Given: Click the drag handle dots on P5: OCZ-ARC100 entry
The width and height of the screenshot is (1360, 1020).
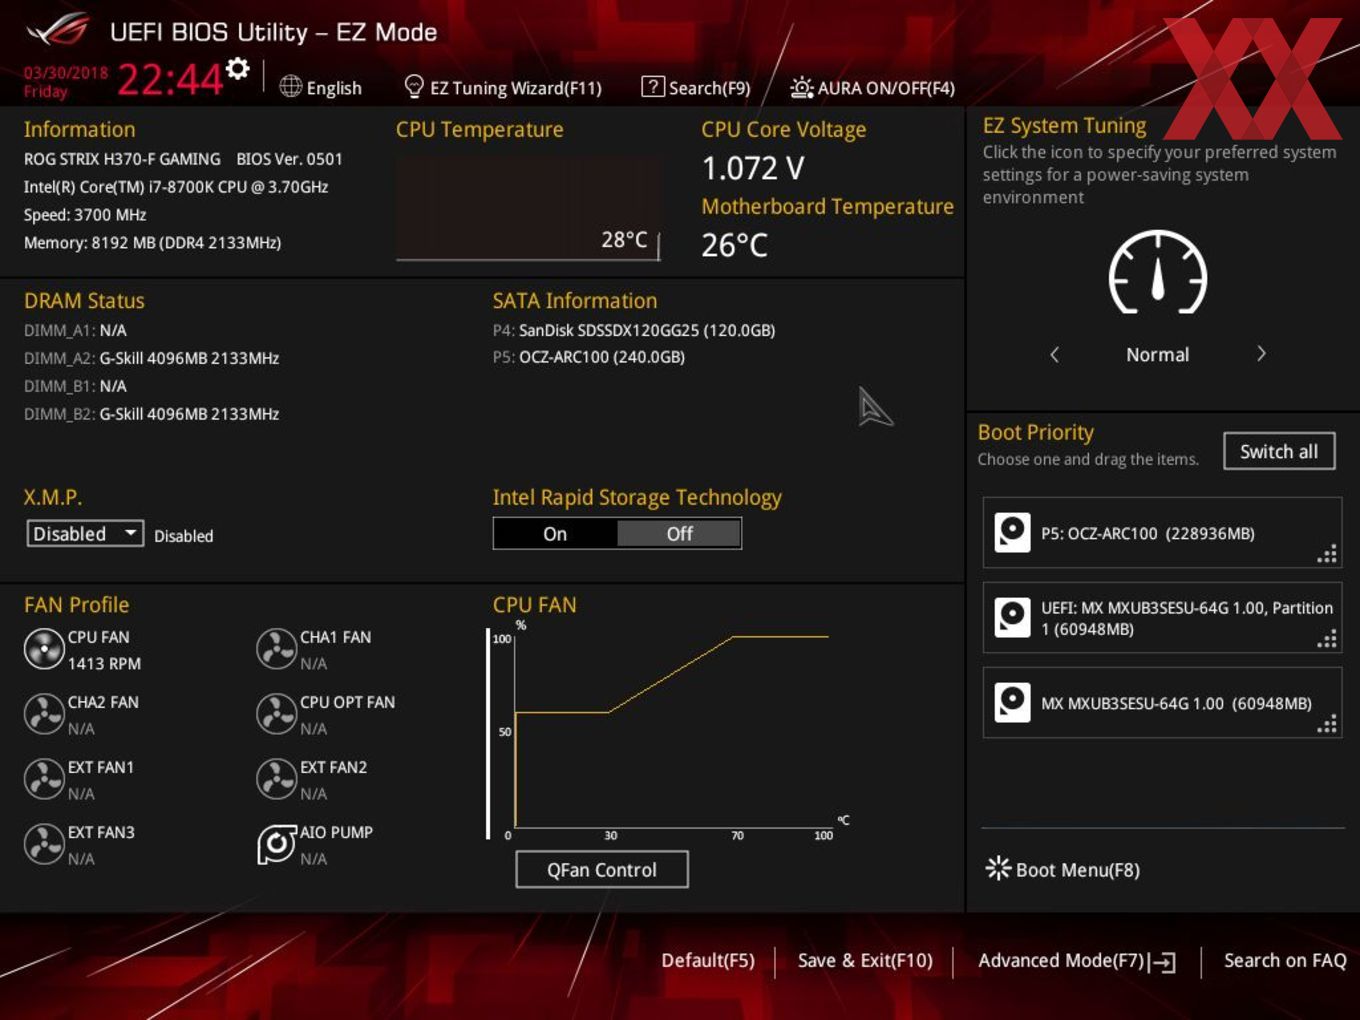Looking at the screenshot, I should [1327, 554].
